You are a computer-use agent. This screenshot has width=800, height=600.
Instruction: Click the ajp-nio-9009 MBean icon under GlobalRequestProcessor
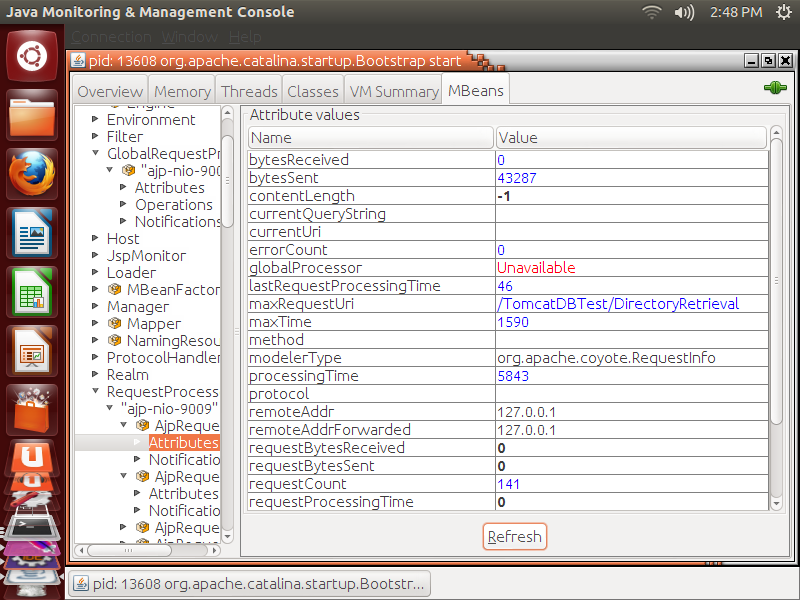[x=129, y=170]
